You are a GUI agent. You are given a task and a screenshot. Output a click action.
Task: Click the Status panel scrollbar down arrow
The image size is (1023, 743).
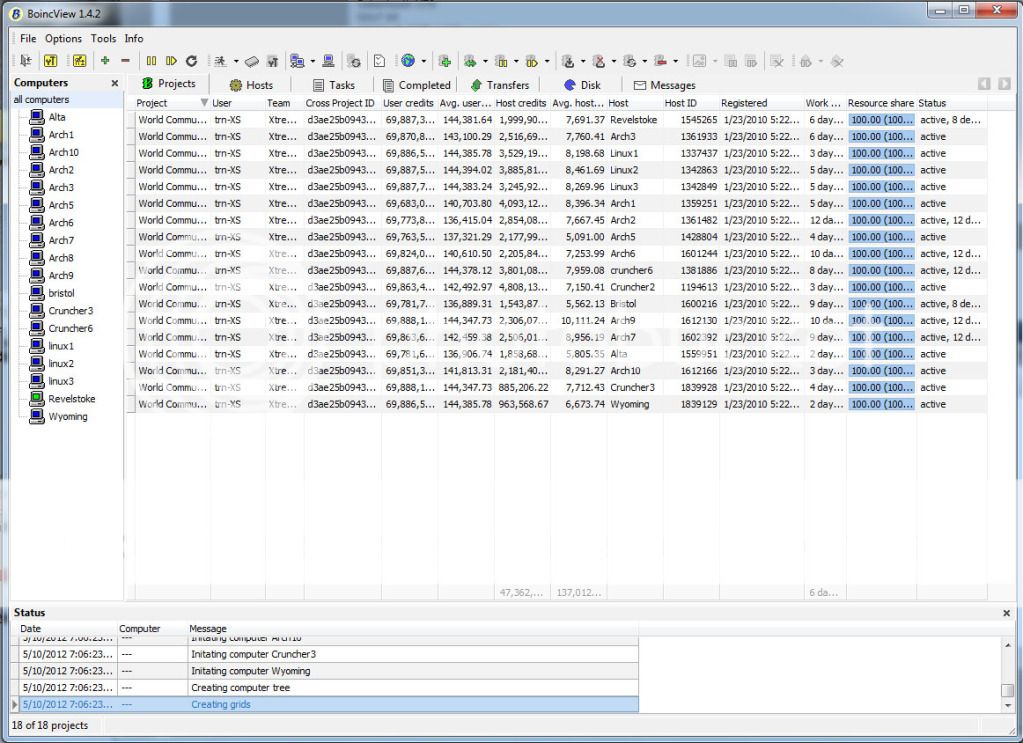(x=1007, y=706)
